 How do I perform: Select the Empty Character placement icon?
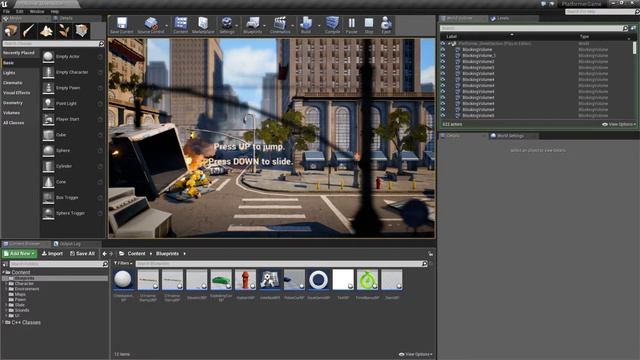click(x=48, y=72)
